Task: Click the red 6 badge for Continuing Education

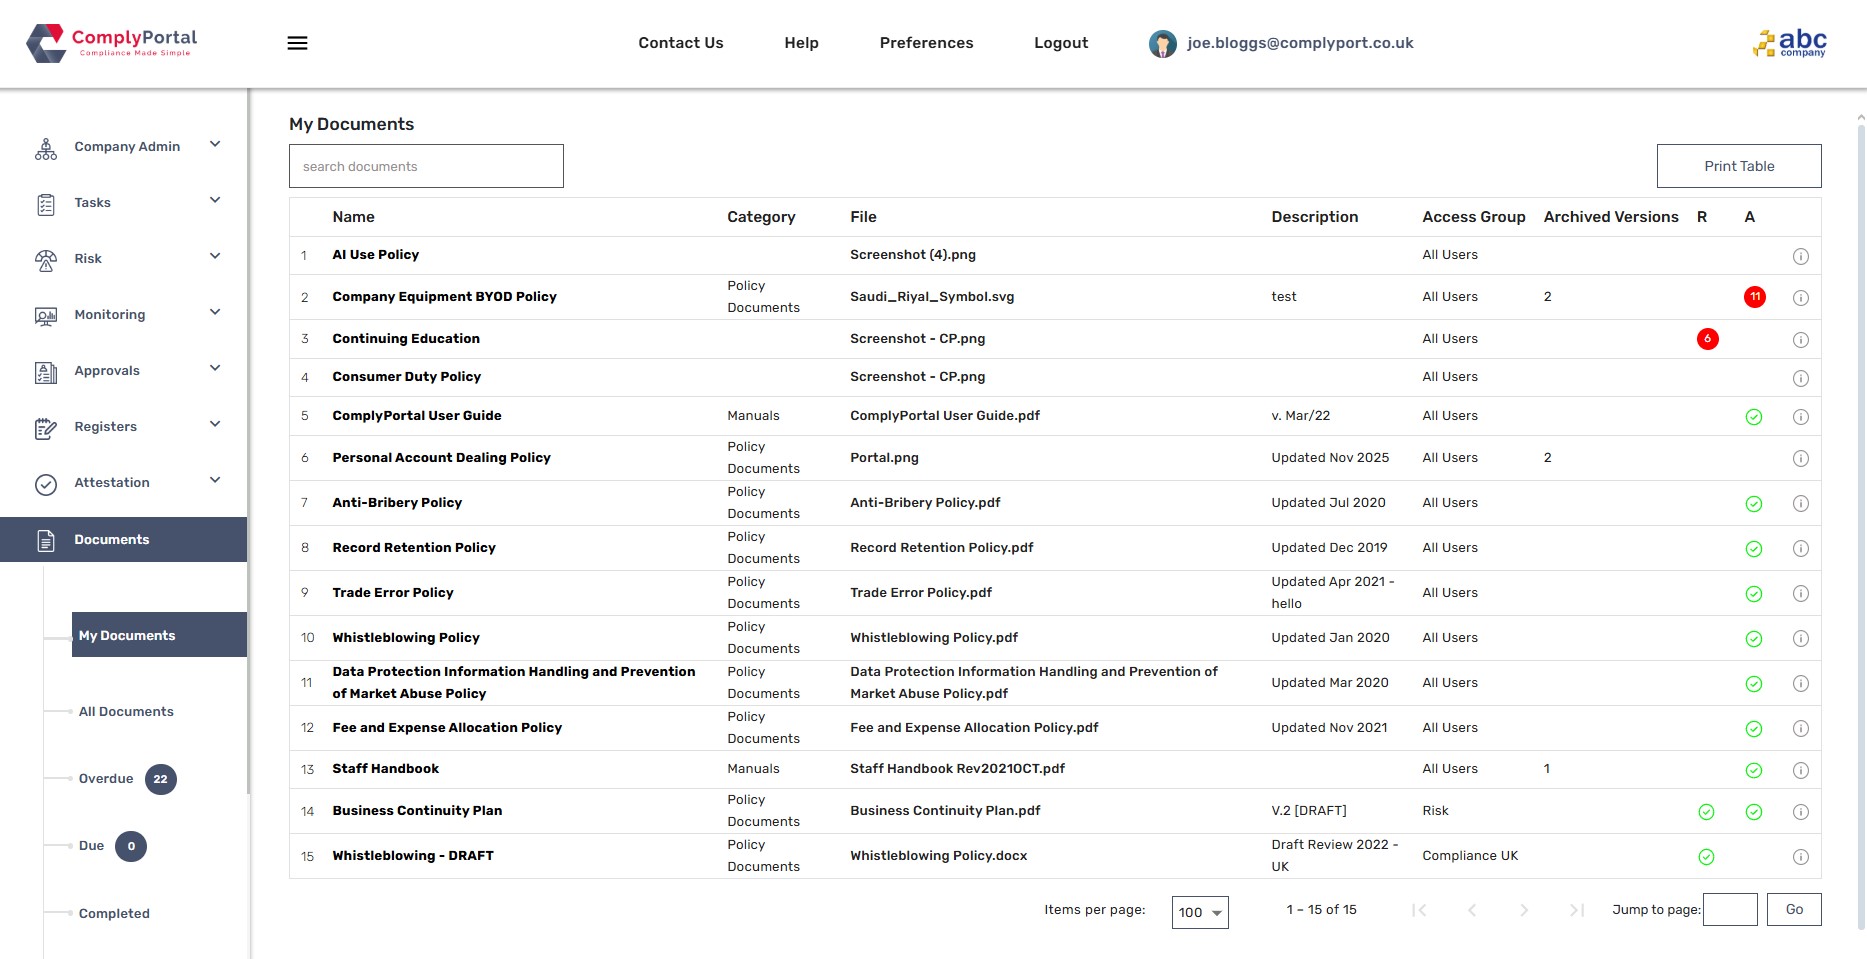Action: 1707,339
